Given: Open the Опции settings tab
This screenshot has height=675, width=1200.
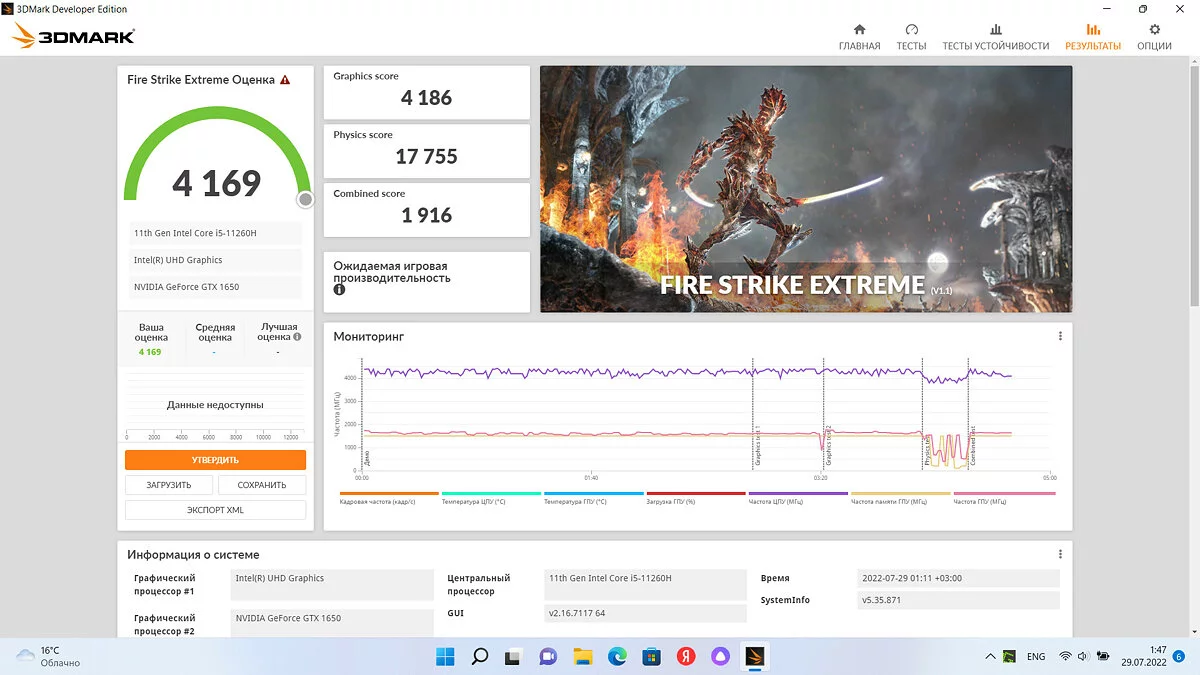Looking at the screenshot, I should tap(1154, 37).
